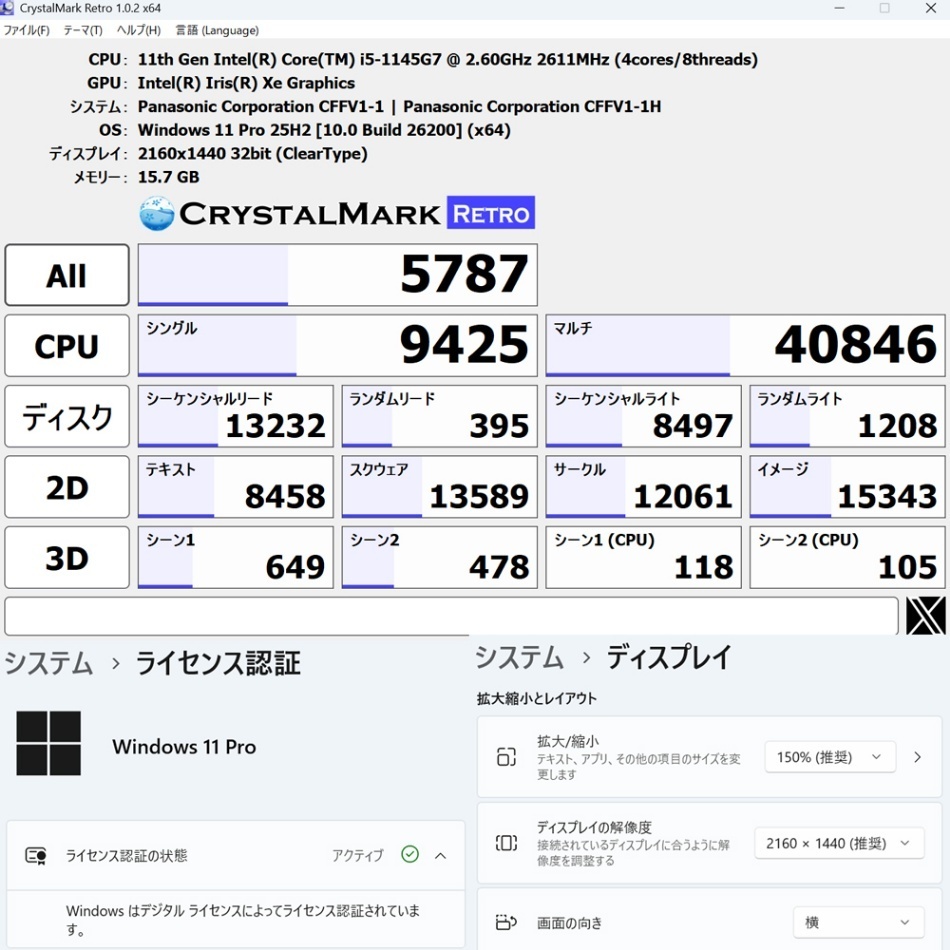
Task: Minimize the CrystalMark Retro window
Action: pyautogui.click(x=839, y=8)
